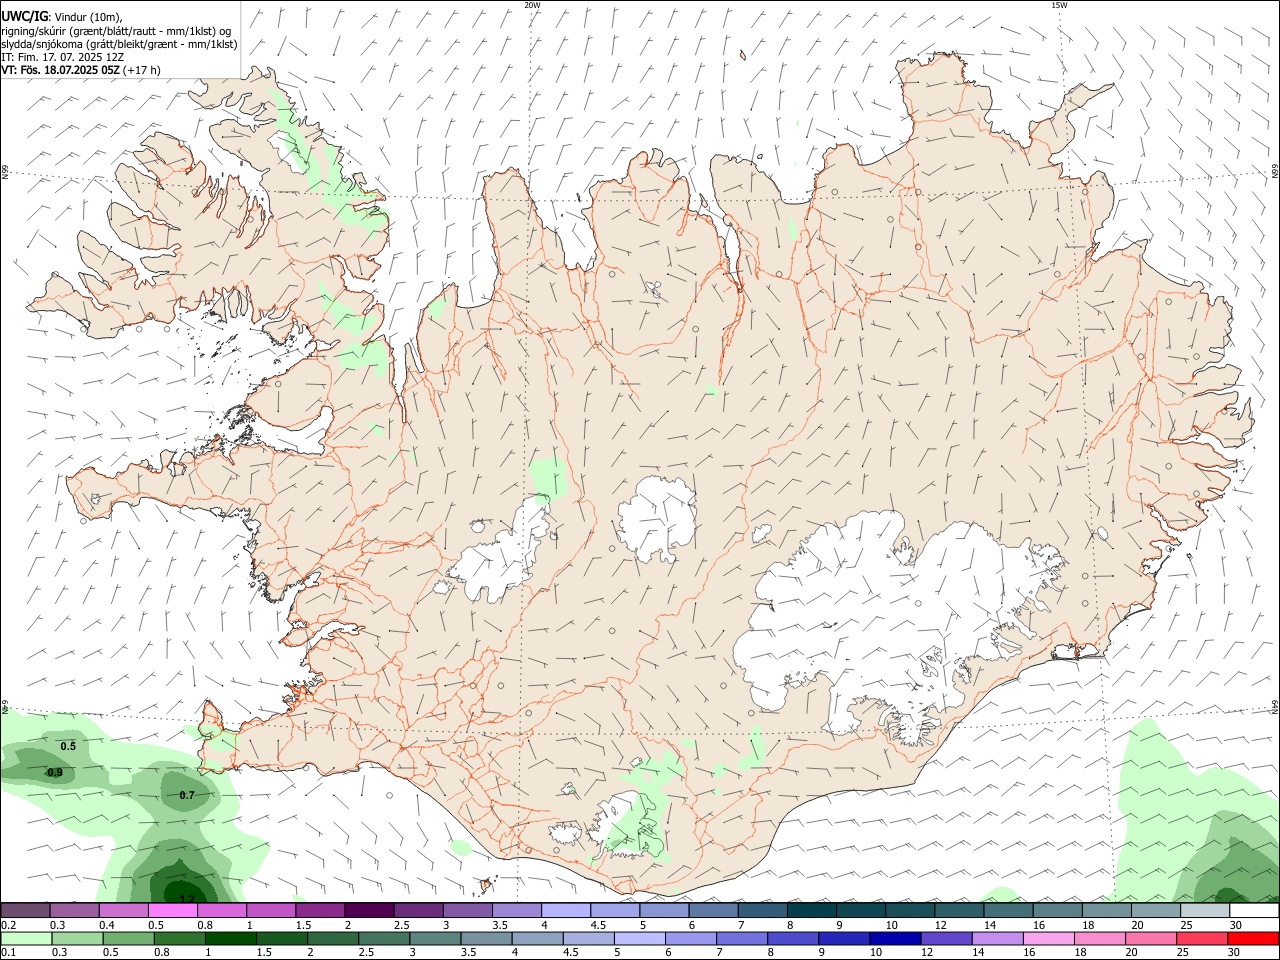Click the 'IT: Fim. 17. 07. 2025 12Z' line
The image size is (1280, 960).
tap(62, 57)
